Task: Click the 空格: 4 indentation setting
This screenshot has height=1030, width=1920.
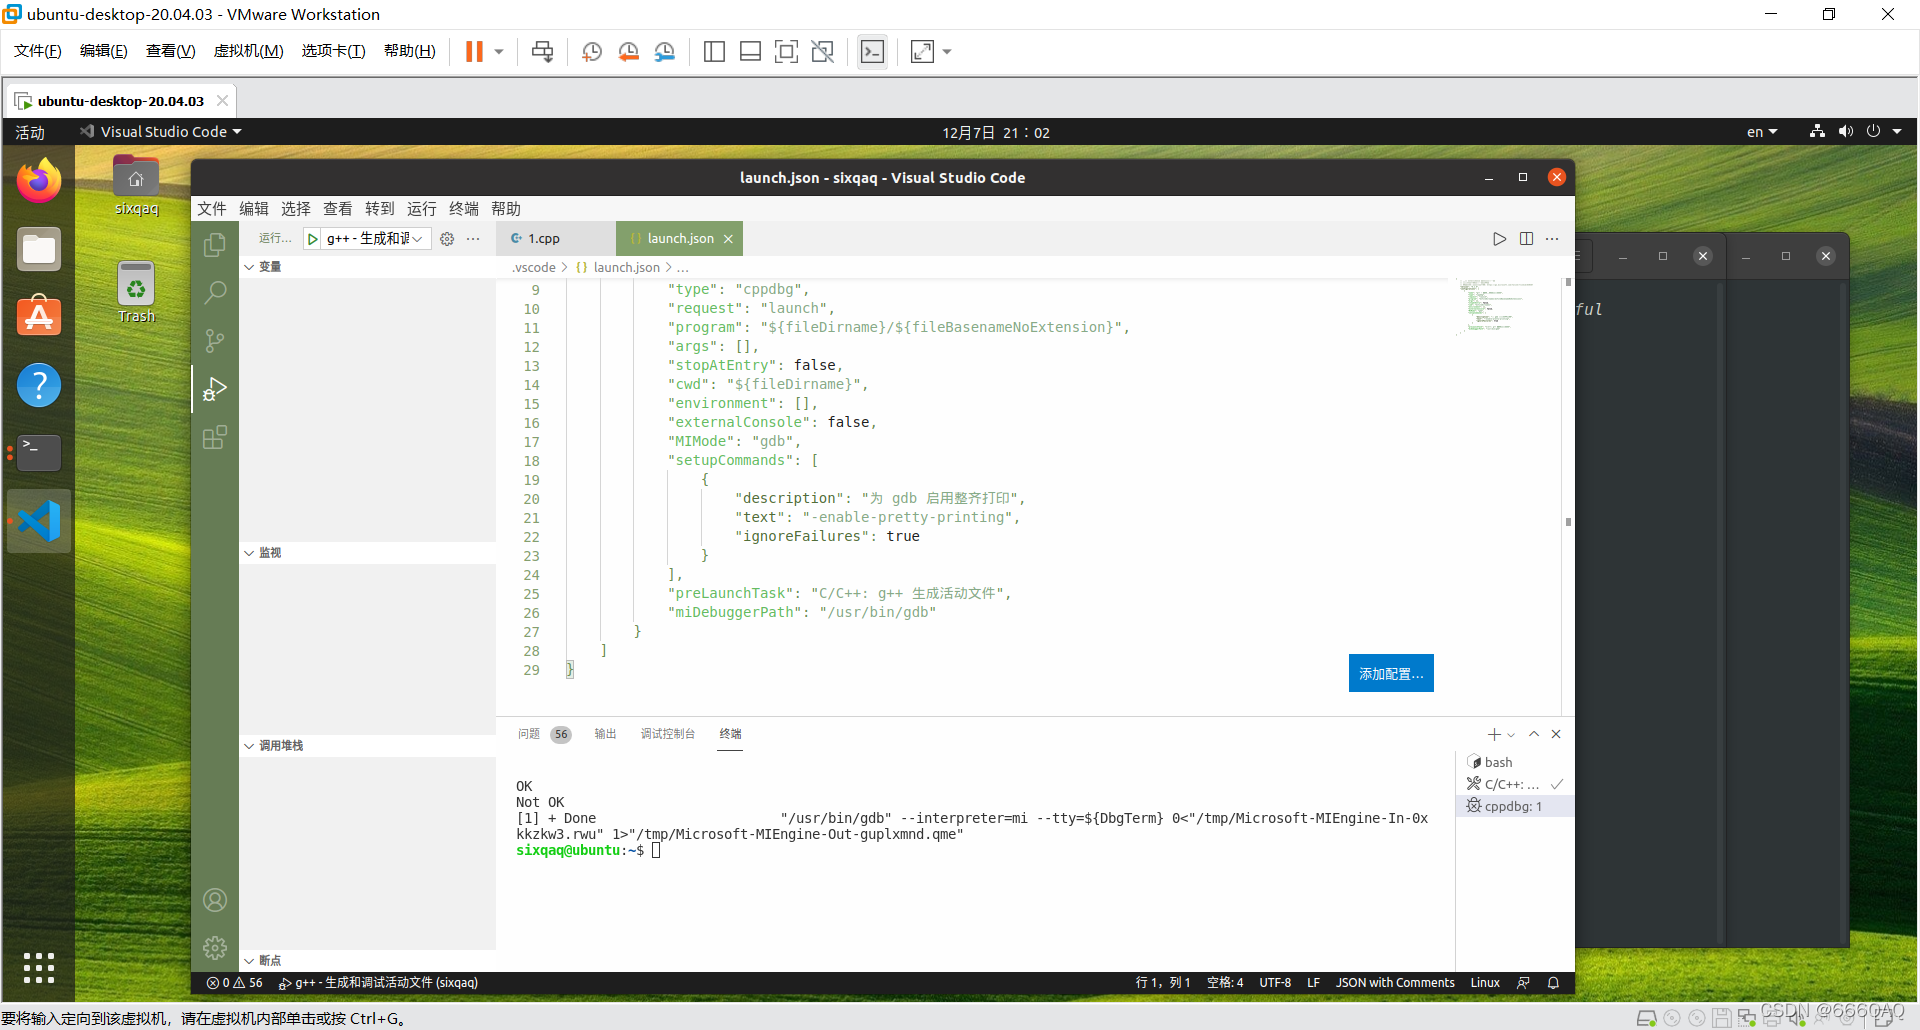Action: click(1225, 983)
